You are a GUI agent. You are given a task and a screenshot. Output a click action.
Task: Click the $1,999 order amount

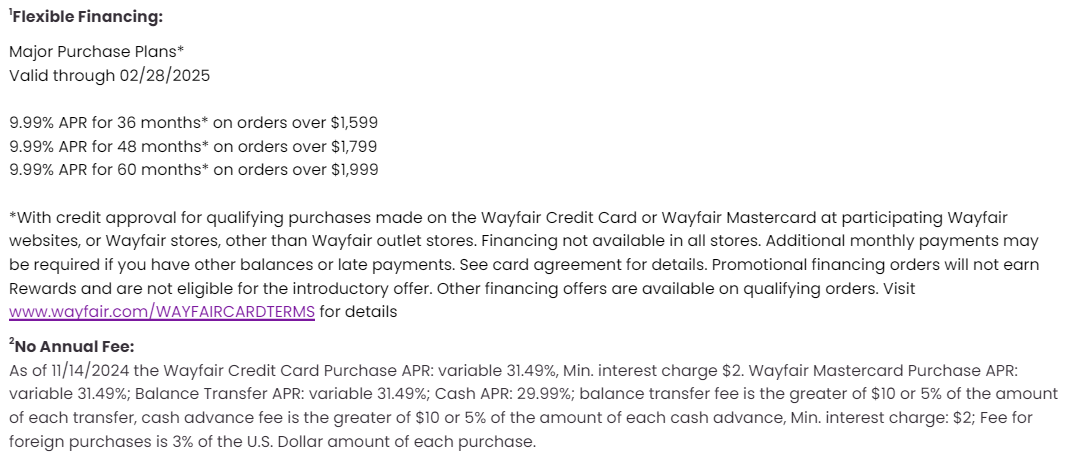pyautogui.click(x=354, y=170)
